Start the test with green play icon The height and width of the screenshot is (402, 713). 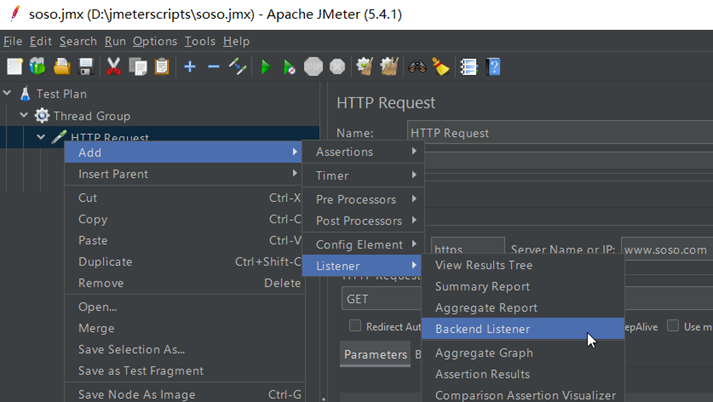(x=266, y=67)
